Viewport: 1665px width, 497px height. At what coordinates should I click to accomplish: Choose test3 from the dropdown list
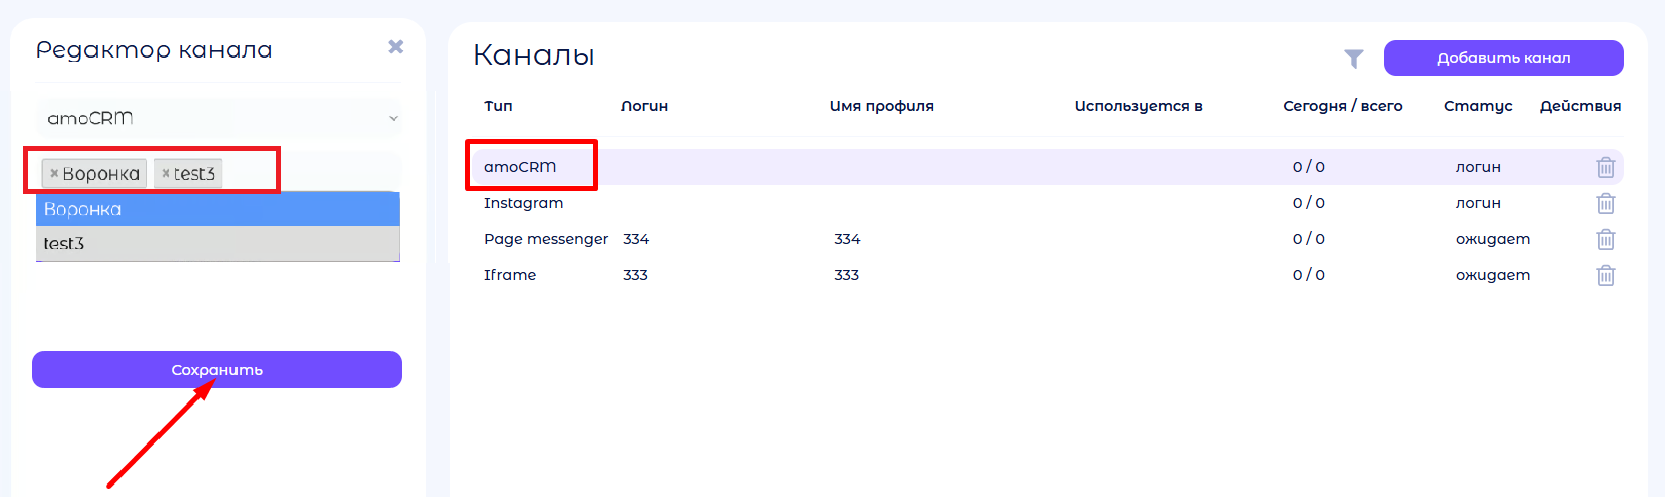(218, 243)
